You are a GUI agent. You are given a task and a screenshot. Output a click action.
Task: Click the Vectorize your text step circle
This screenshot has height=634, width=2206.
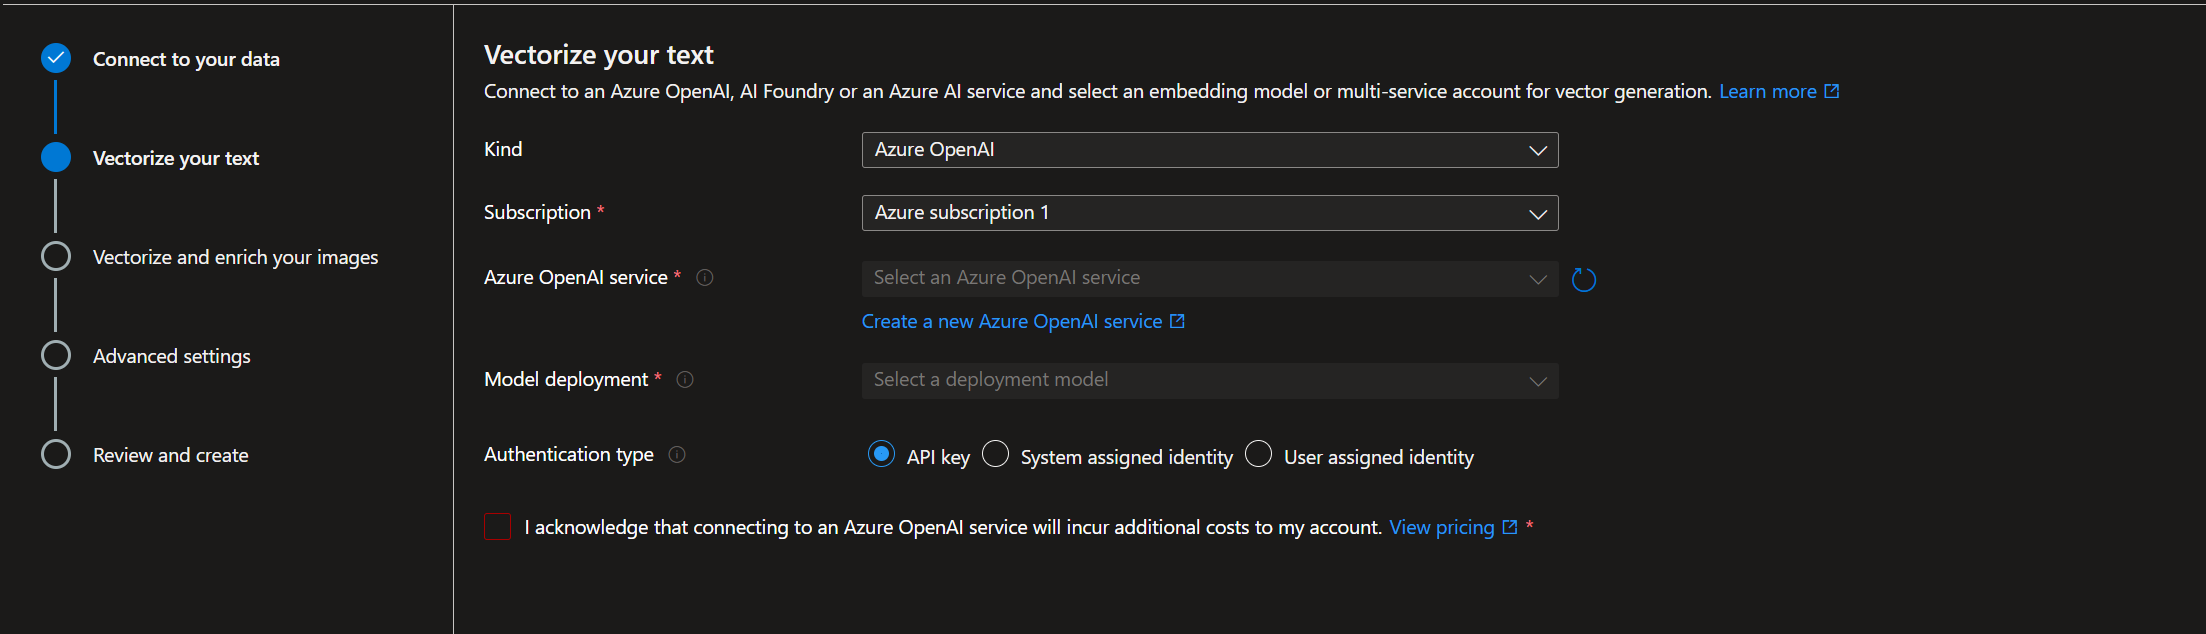click(x=56, y=157)
